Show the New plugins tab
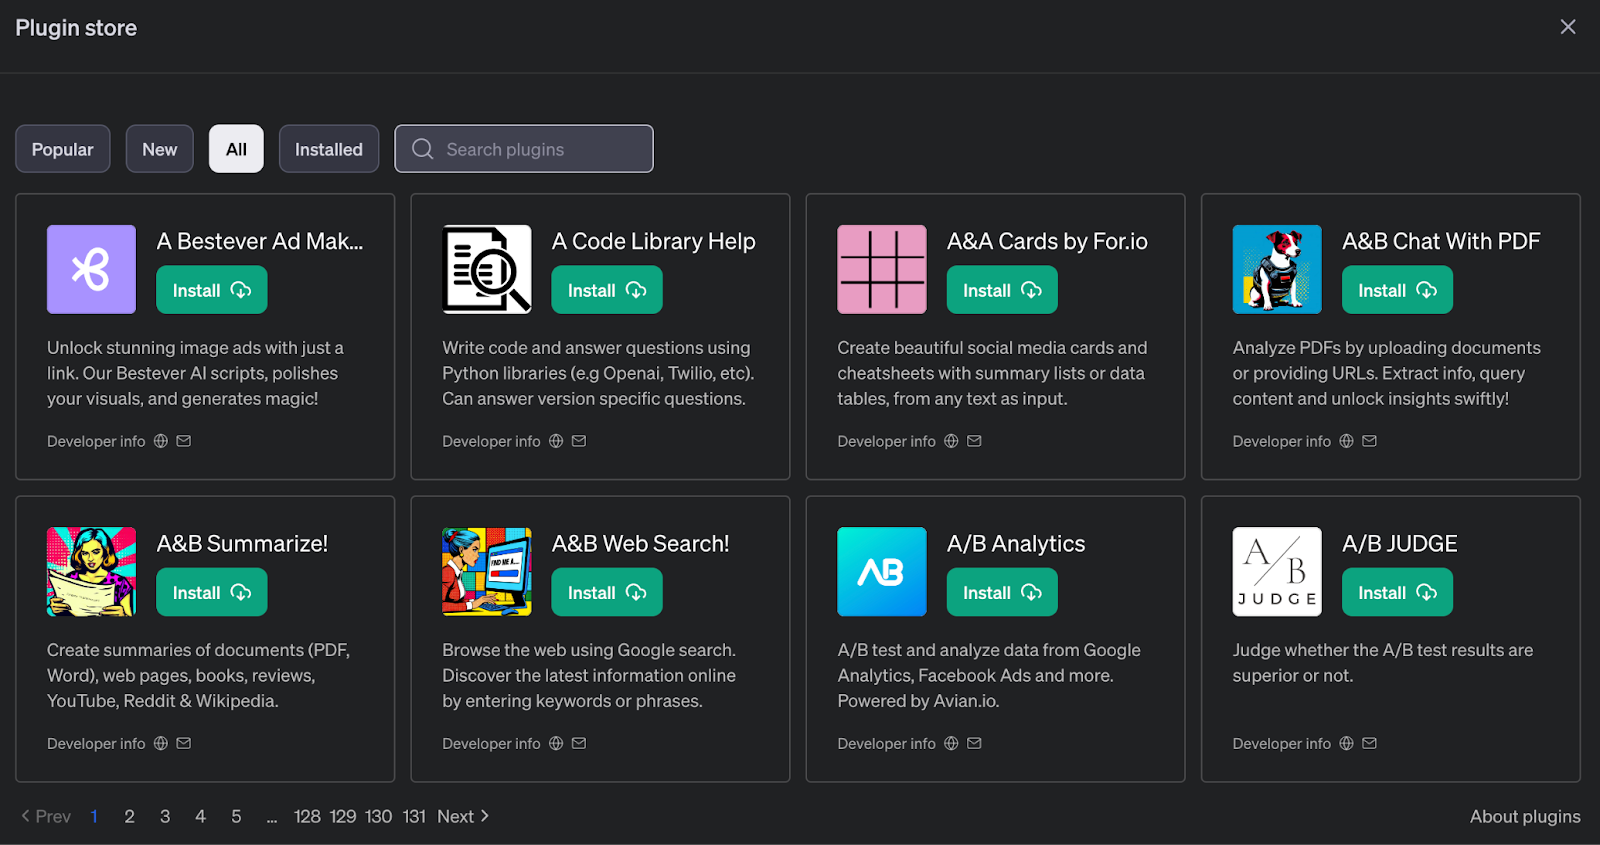The height and width of the screenshot is (845, 1600). 159,149
